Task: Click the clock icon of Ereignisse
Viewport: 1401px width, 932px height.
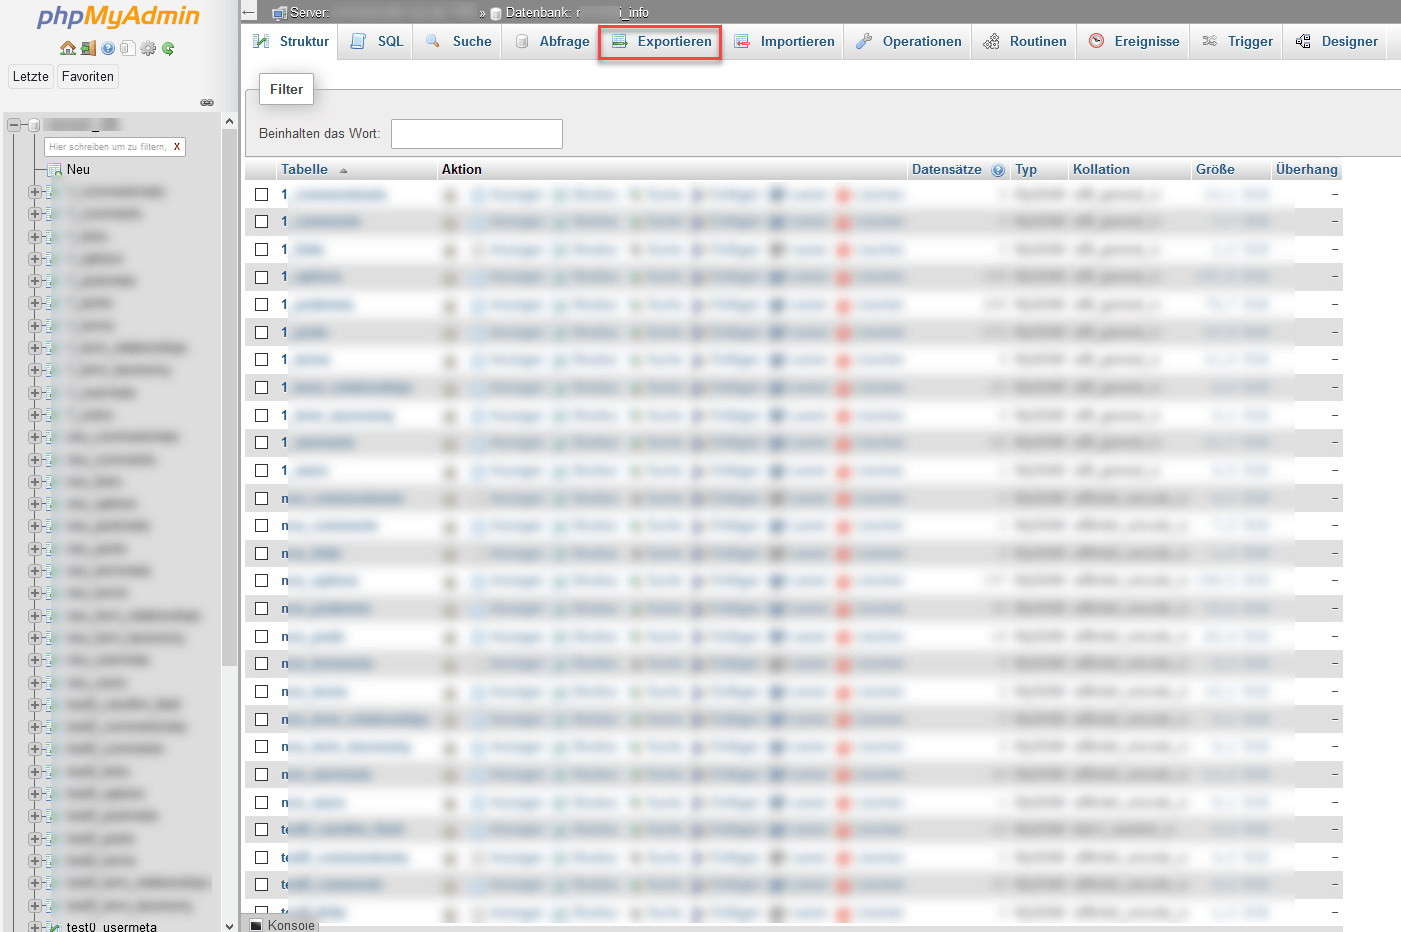Action: point(1097,41)
